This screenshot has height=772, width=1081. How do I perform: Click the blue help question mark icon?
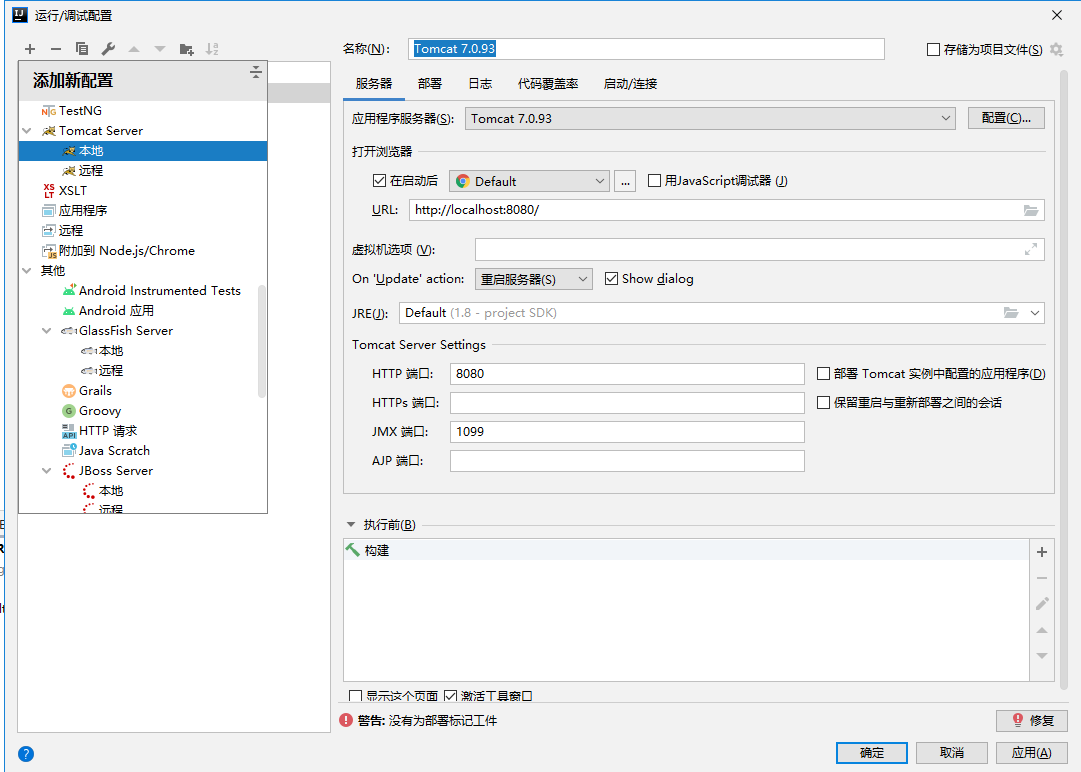point(26,753)
